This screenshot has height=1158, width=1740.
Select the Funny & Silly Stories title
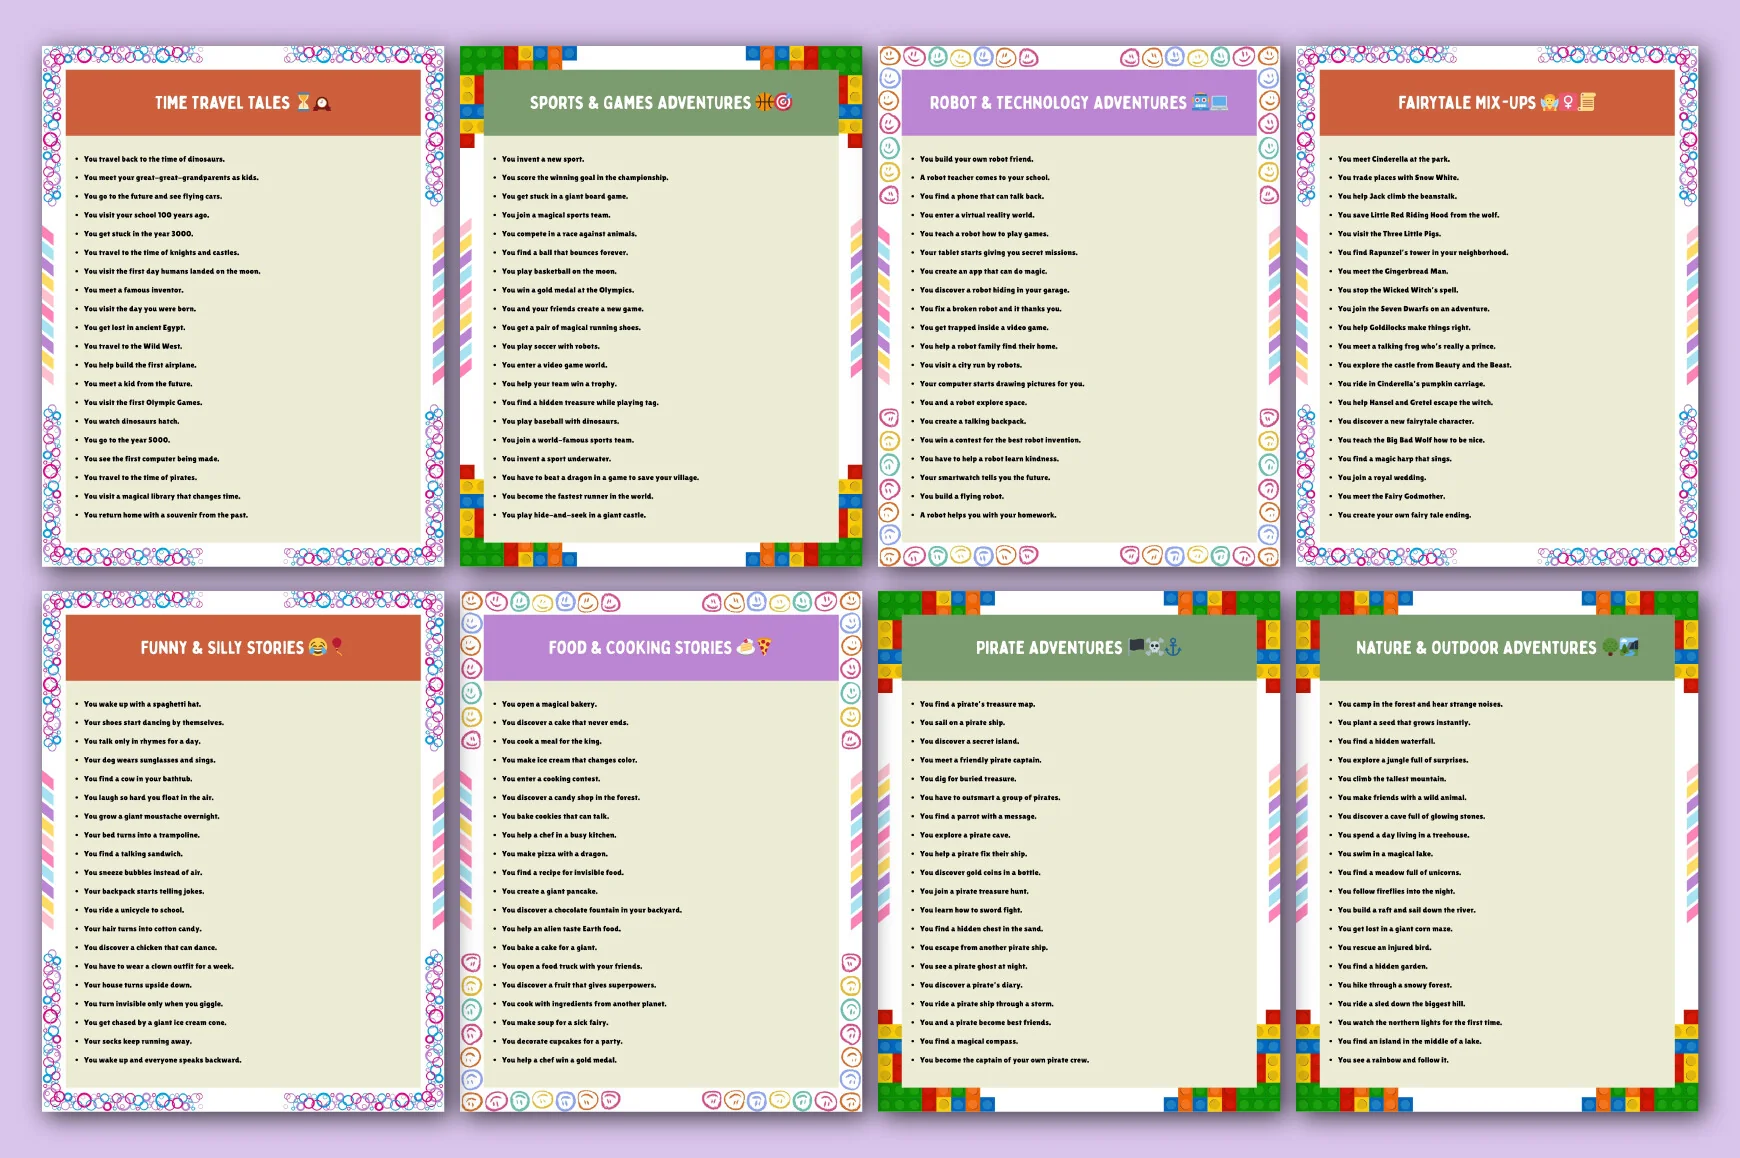[222, 648]
